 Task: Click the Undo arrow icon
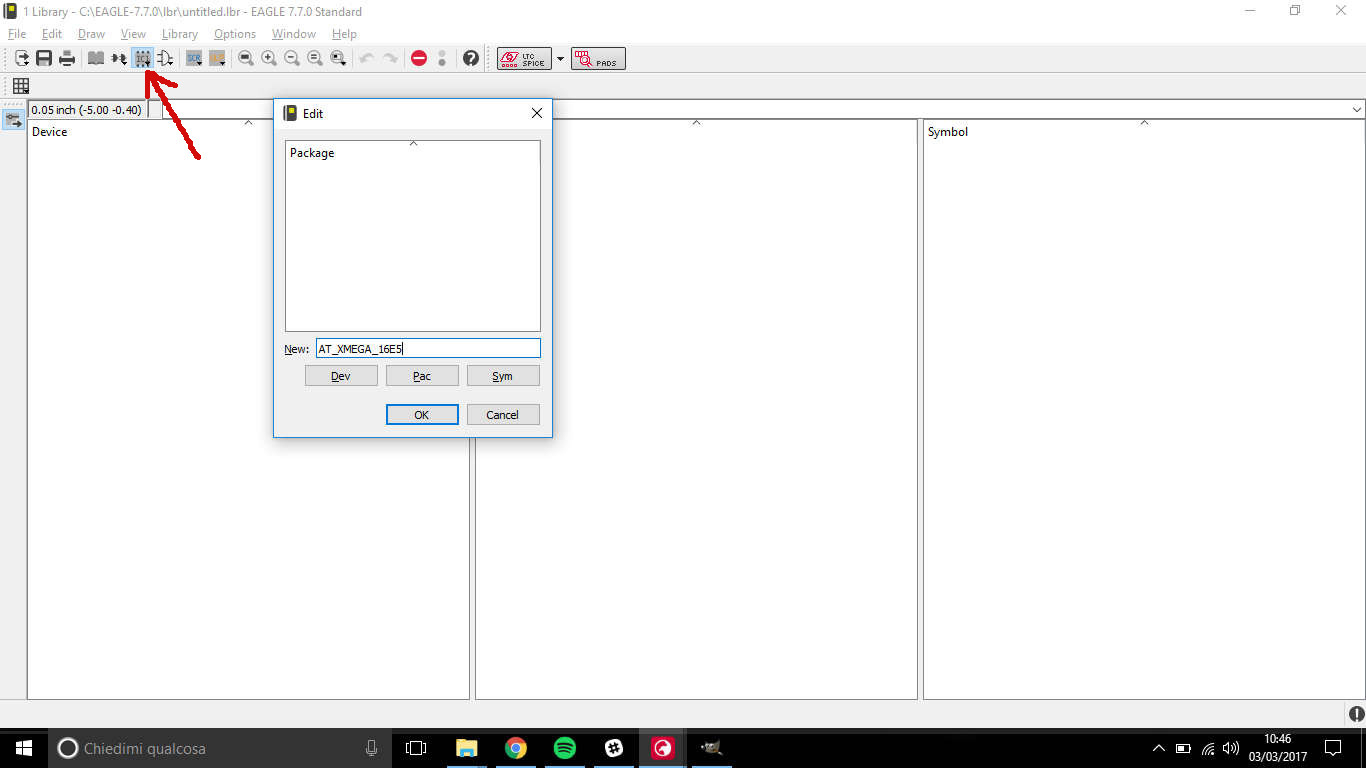367,59
